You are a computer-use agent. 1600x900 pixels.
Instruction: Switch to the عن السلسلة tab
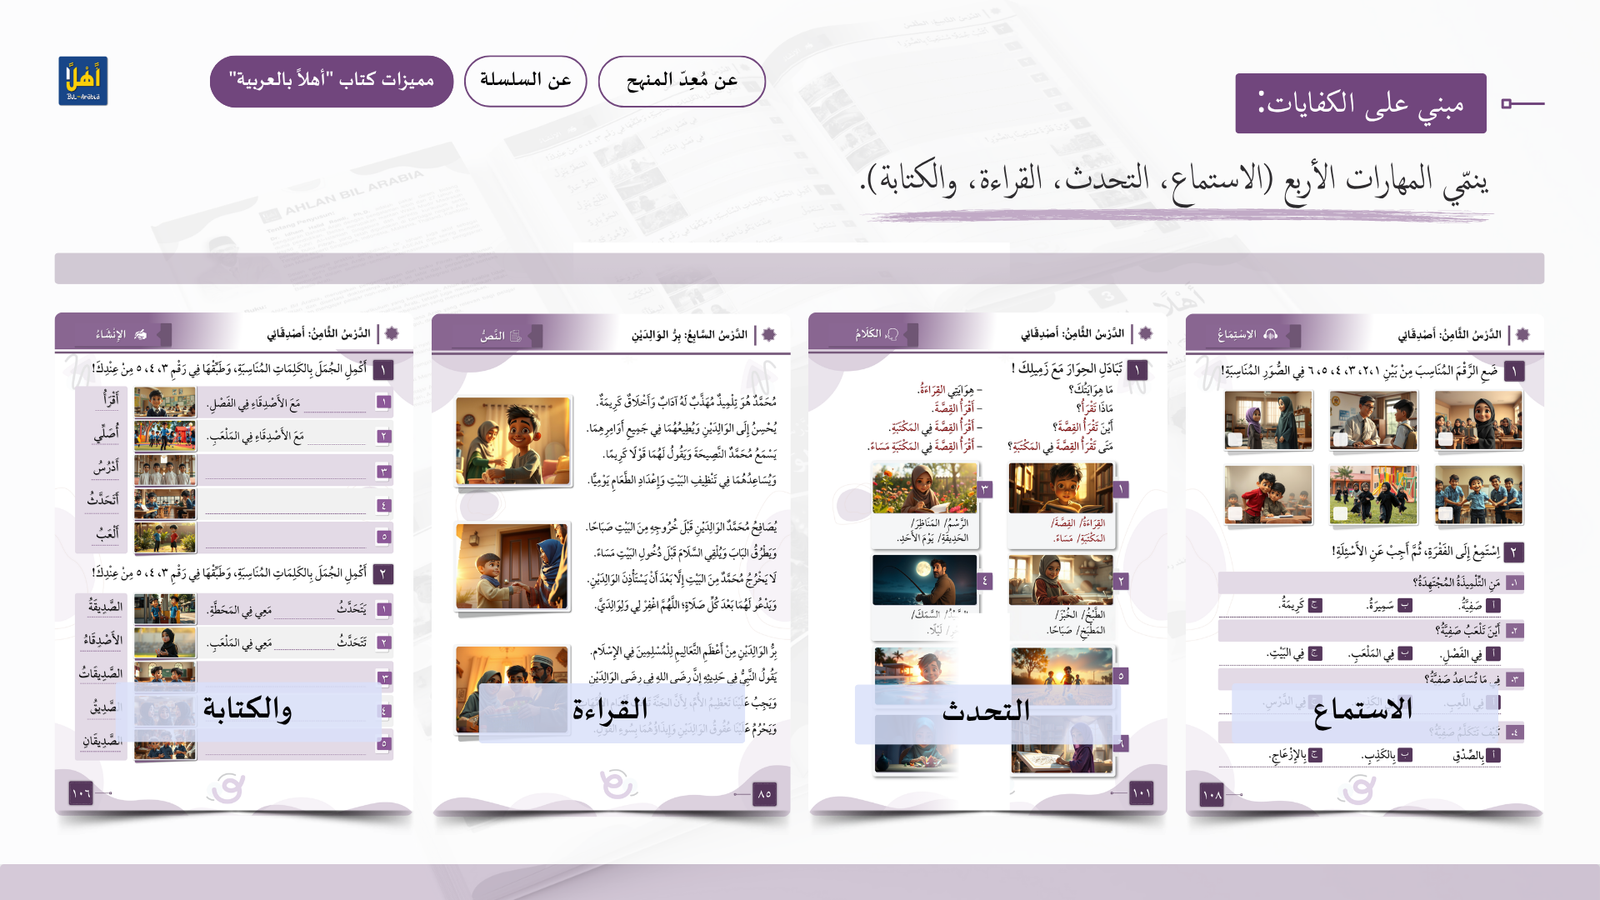[x=525, y=81]
